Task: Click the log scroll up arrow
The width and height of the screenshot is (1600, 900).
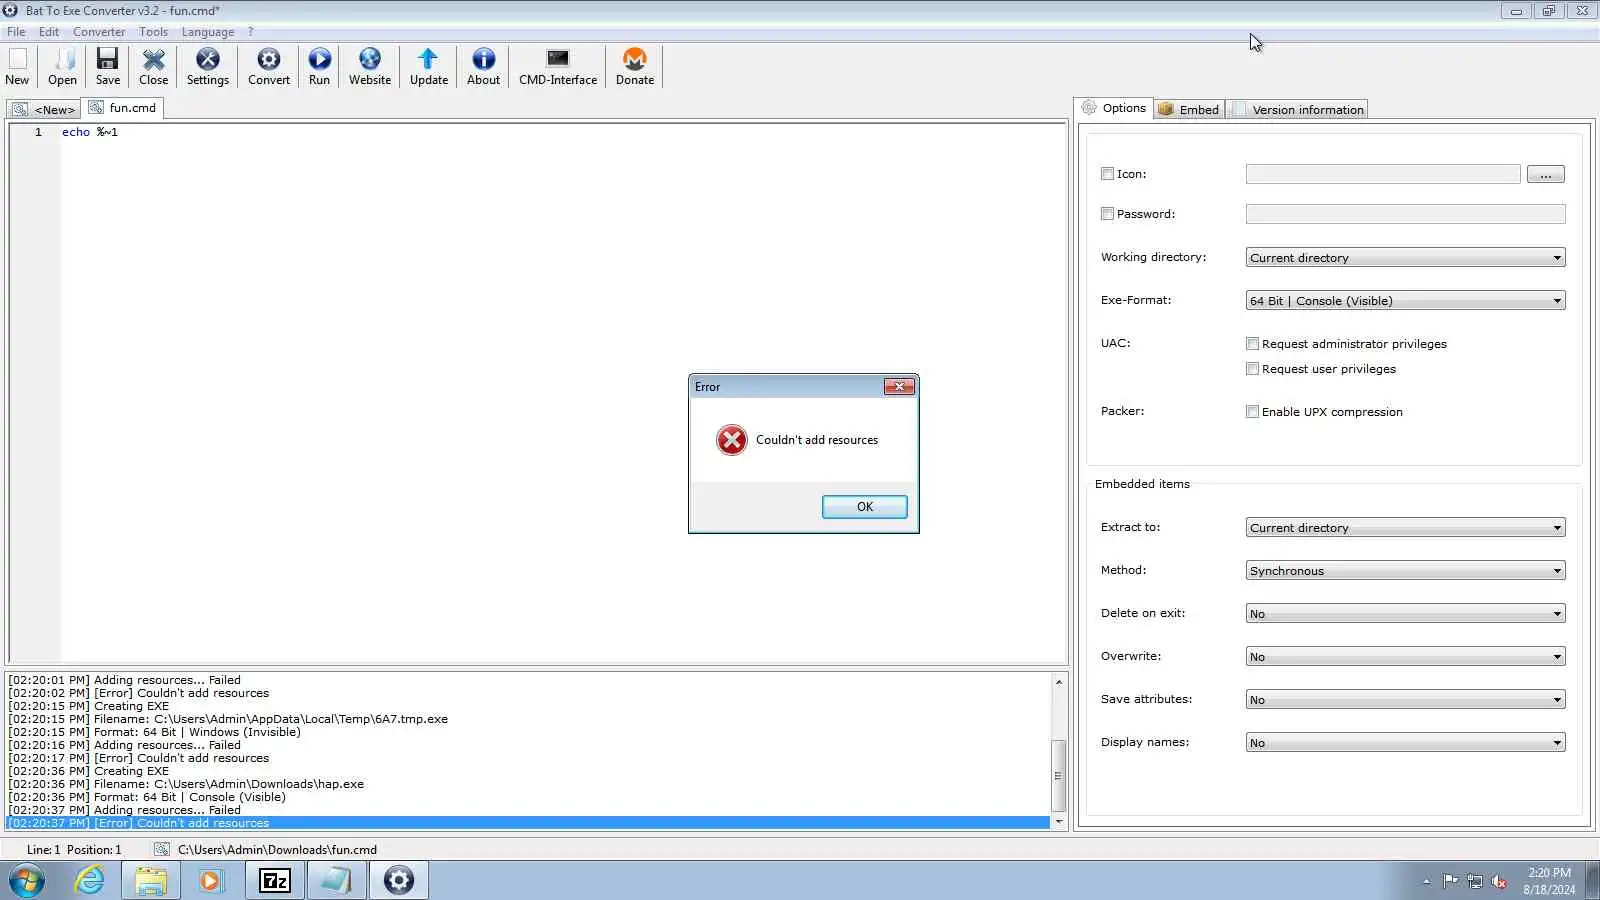Action: [x=1058, y=682]
